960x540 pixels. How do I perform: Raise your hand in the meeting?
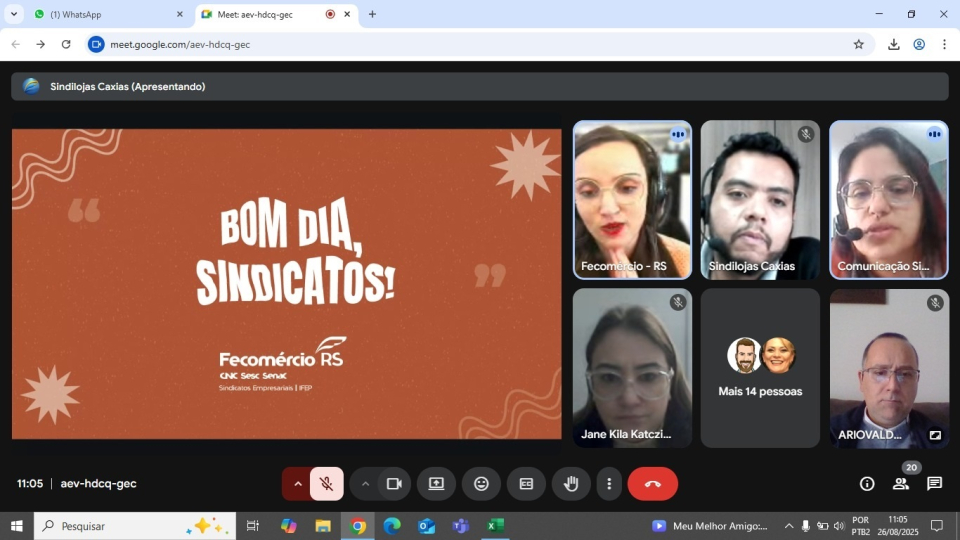(x=571, y=484)
